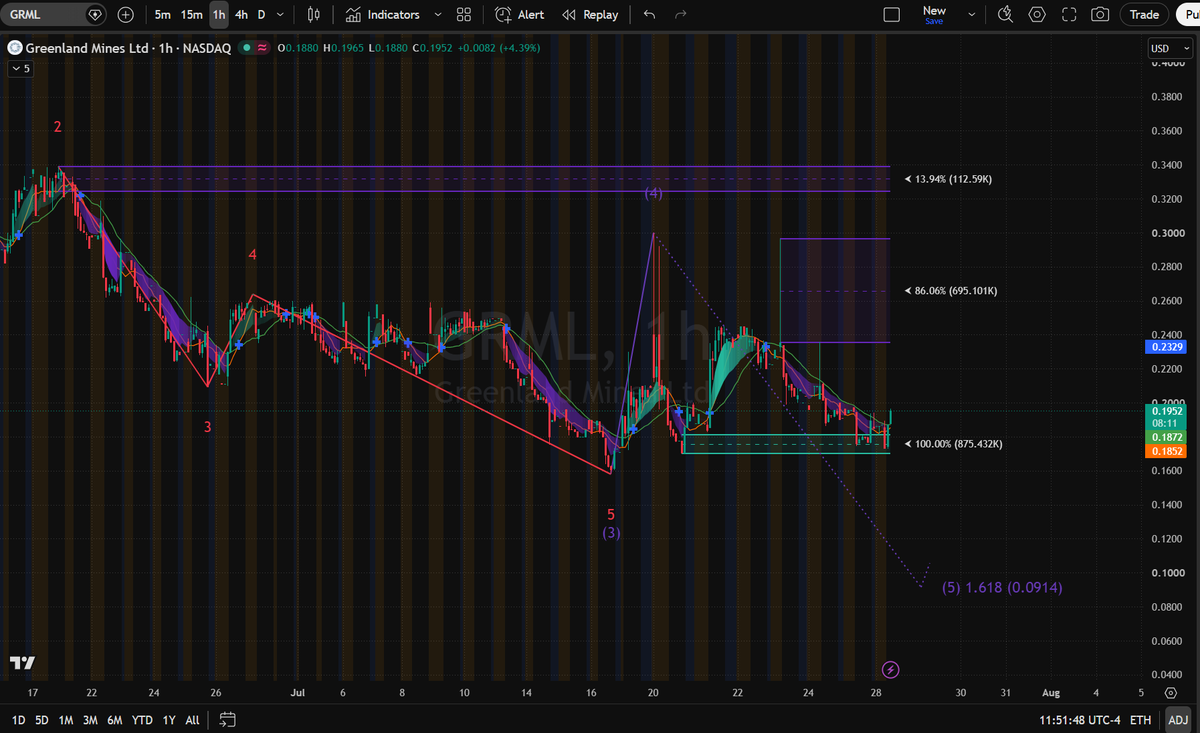Click the purple lightning event marker
Screen dimensions: 1200x733
[x=891, y=668]
